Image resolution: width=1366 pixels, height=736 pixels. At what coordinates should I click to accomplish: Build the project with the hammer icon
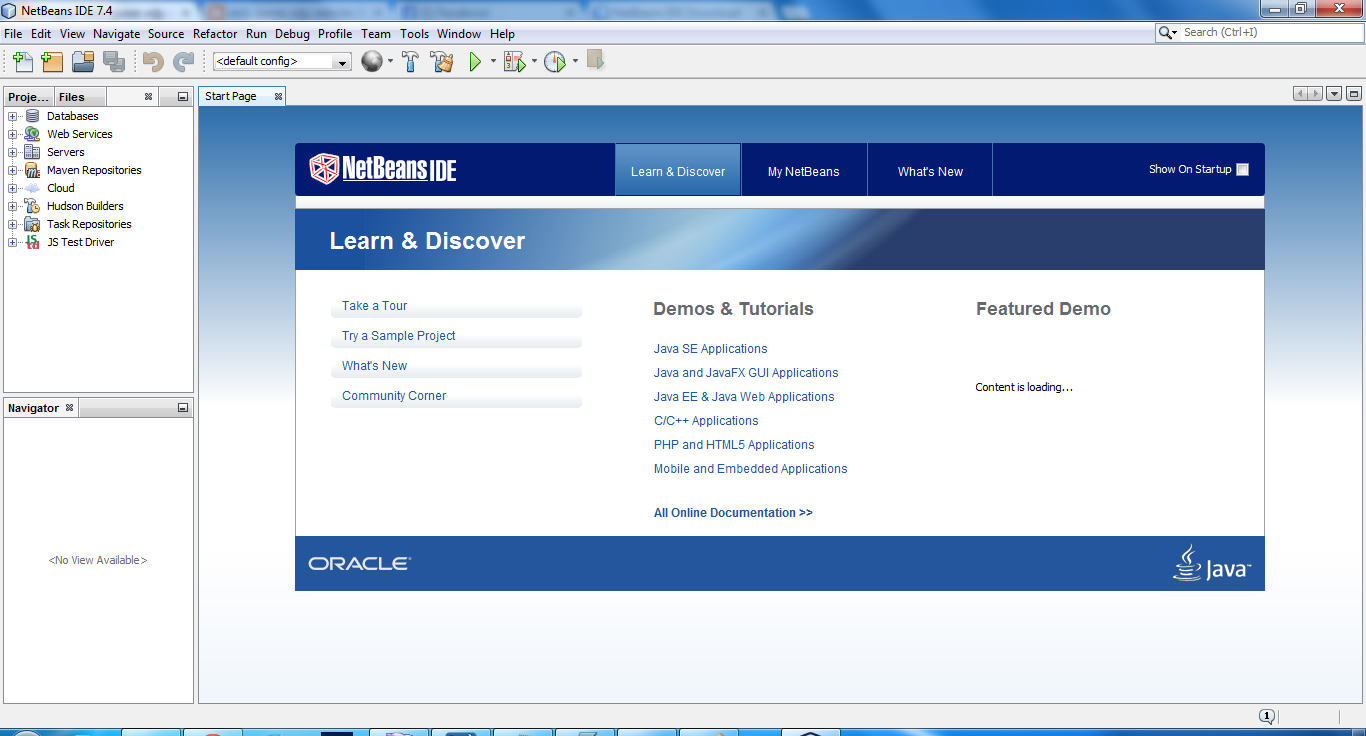coord(410,61)
